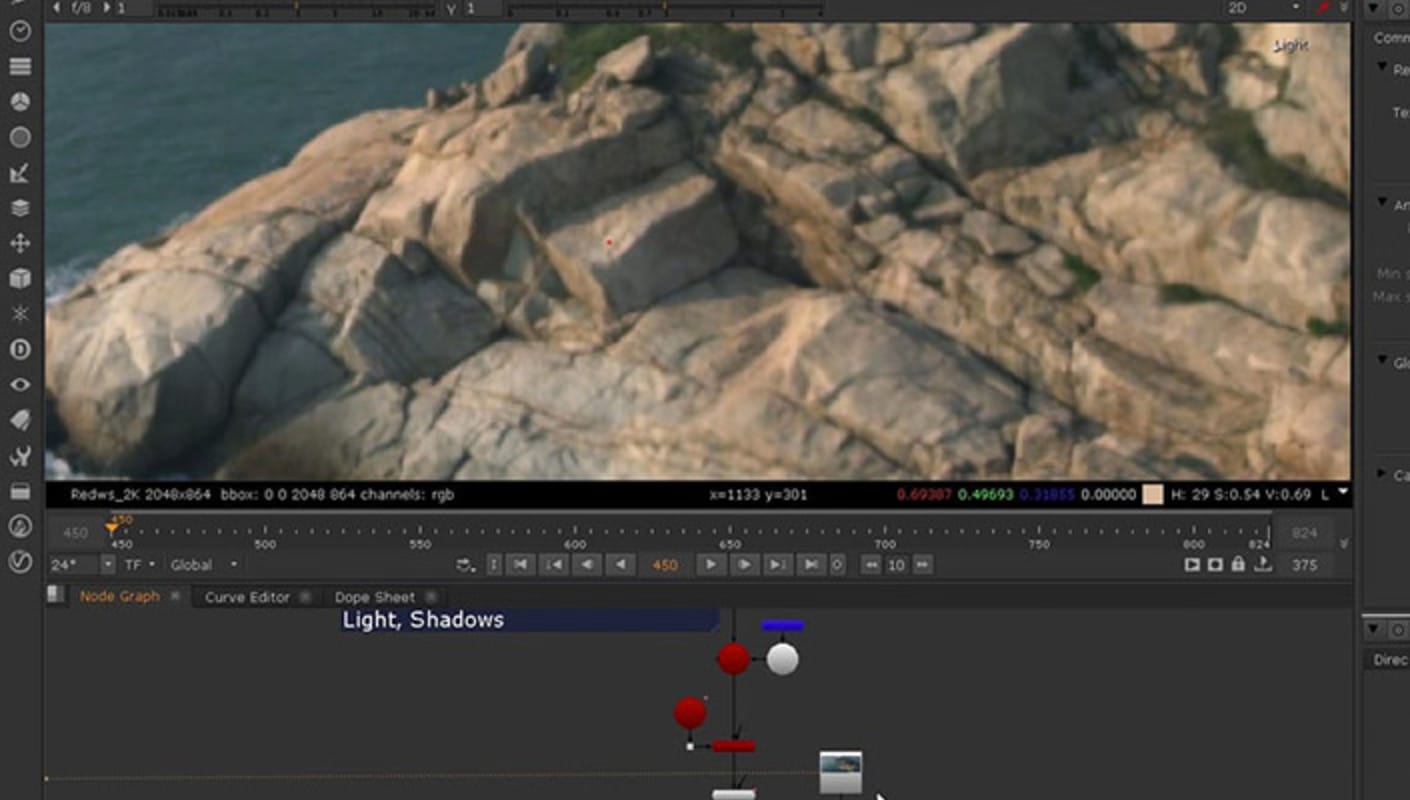The width and height of the screenshot is (1410, 800).
Task: Open the Particles nodes menu (starburst icon)
Action: point(20,314)
